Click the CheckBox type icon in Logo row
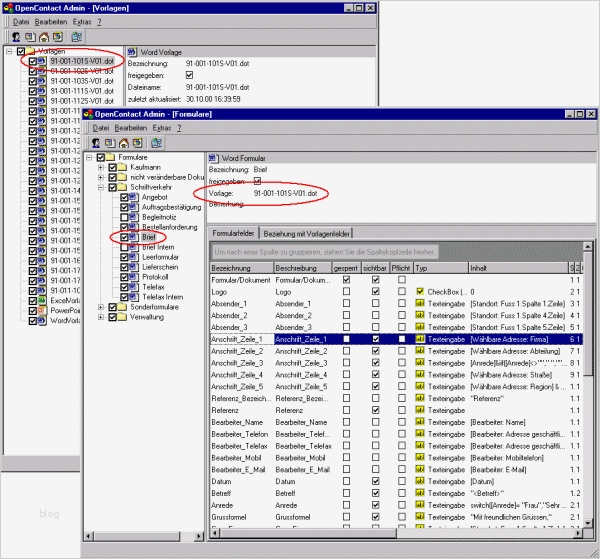This screenshot has width=600, height=559. (x=420, y=292)
